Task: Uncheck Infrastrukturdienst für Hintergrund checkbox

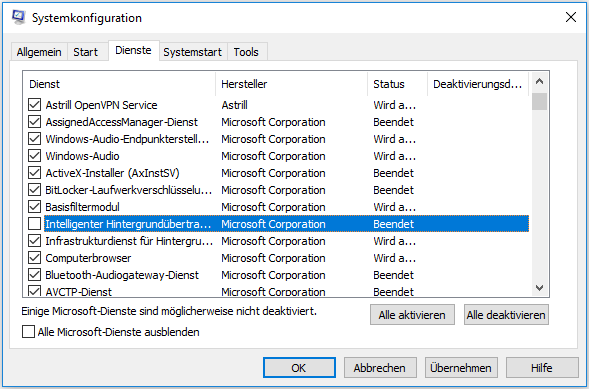Action: pyautogui.click(x=35, y=241)
